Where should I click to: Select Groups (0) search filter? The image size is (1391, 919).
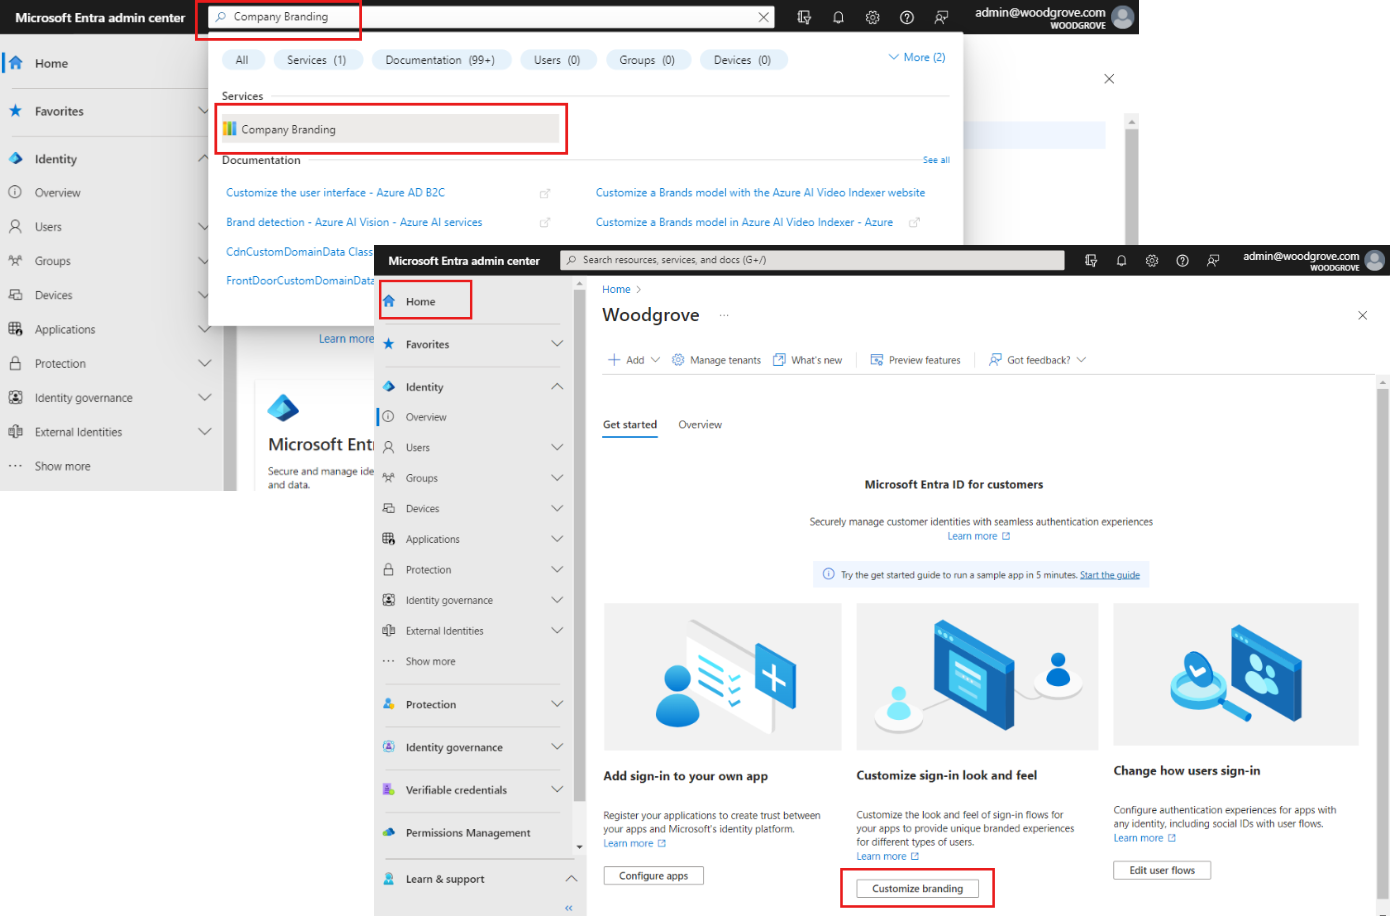647,60
